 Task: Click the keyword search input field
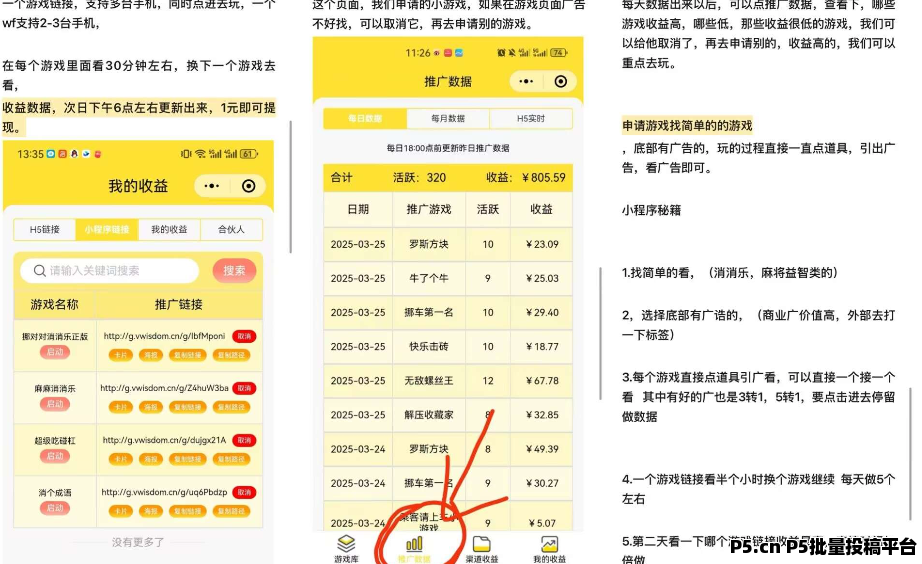120,271
